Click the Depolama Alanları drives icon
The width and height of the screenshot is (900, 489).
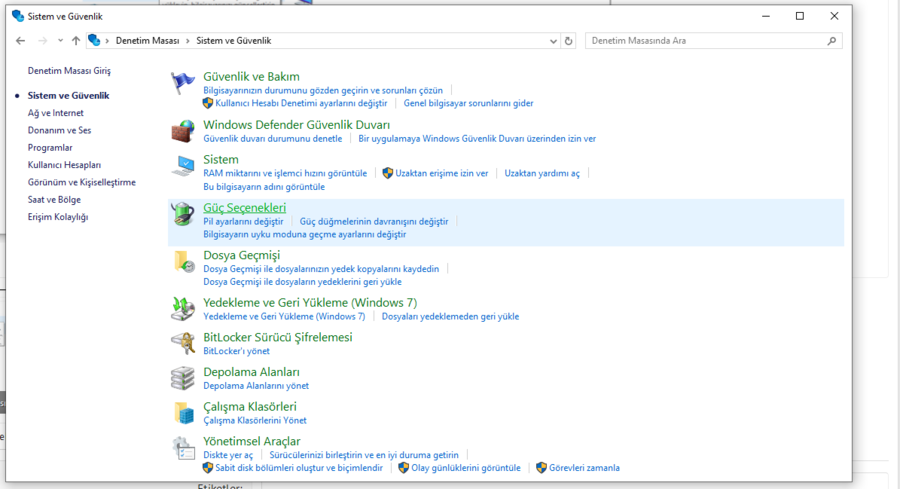click(183, 378)
